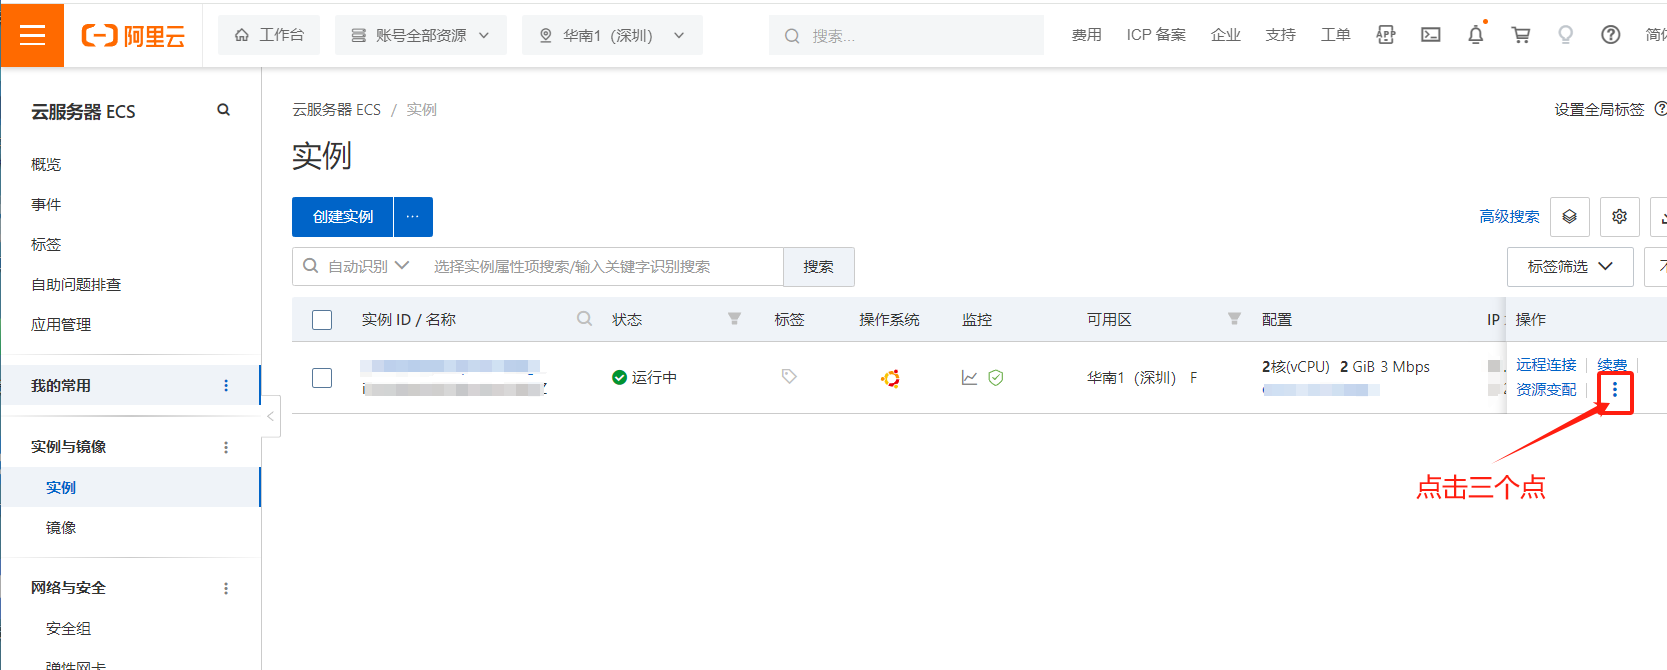
Task: Open instance monitoring chart icon
Action: point(969,378)
